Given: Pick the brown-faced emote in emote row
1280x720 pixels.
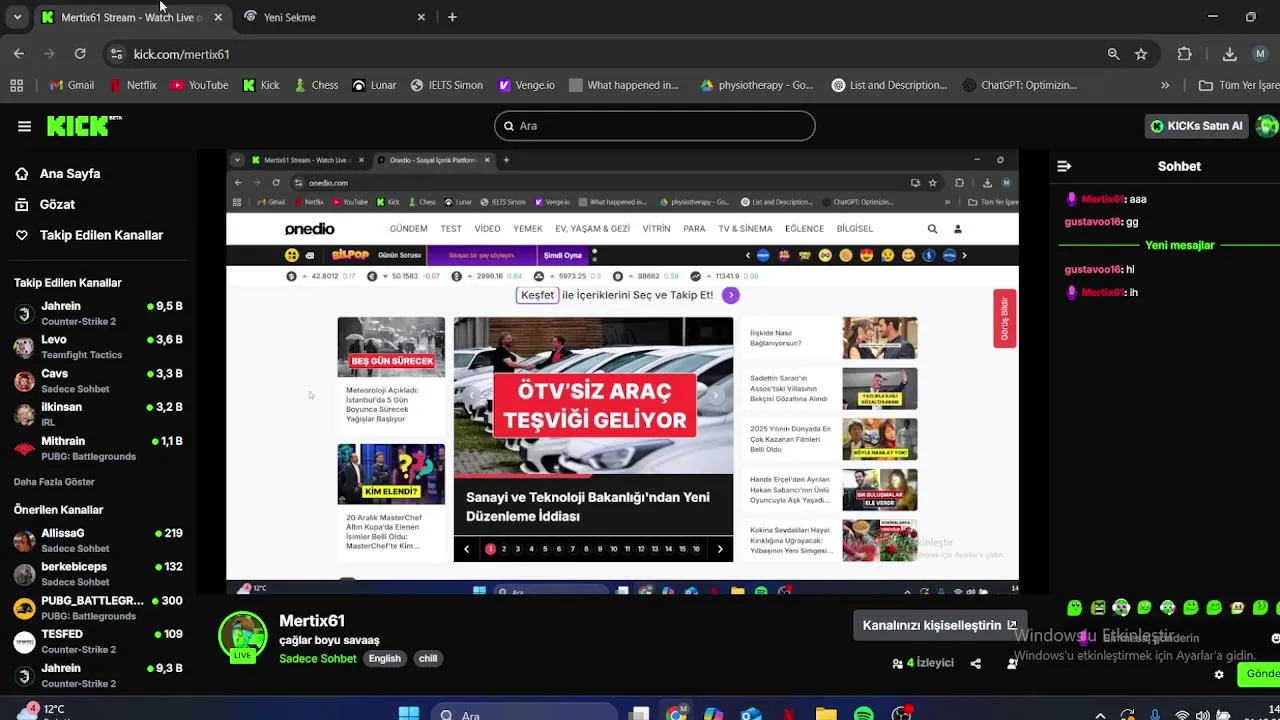Looking at the screenshot, I should [1237, 607].
